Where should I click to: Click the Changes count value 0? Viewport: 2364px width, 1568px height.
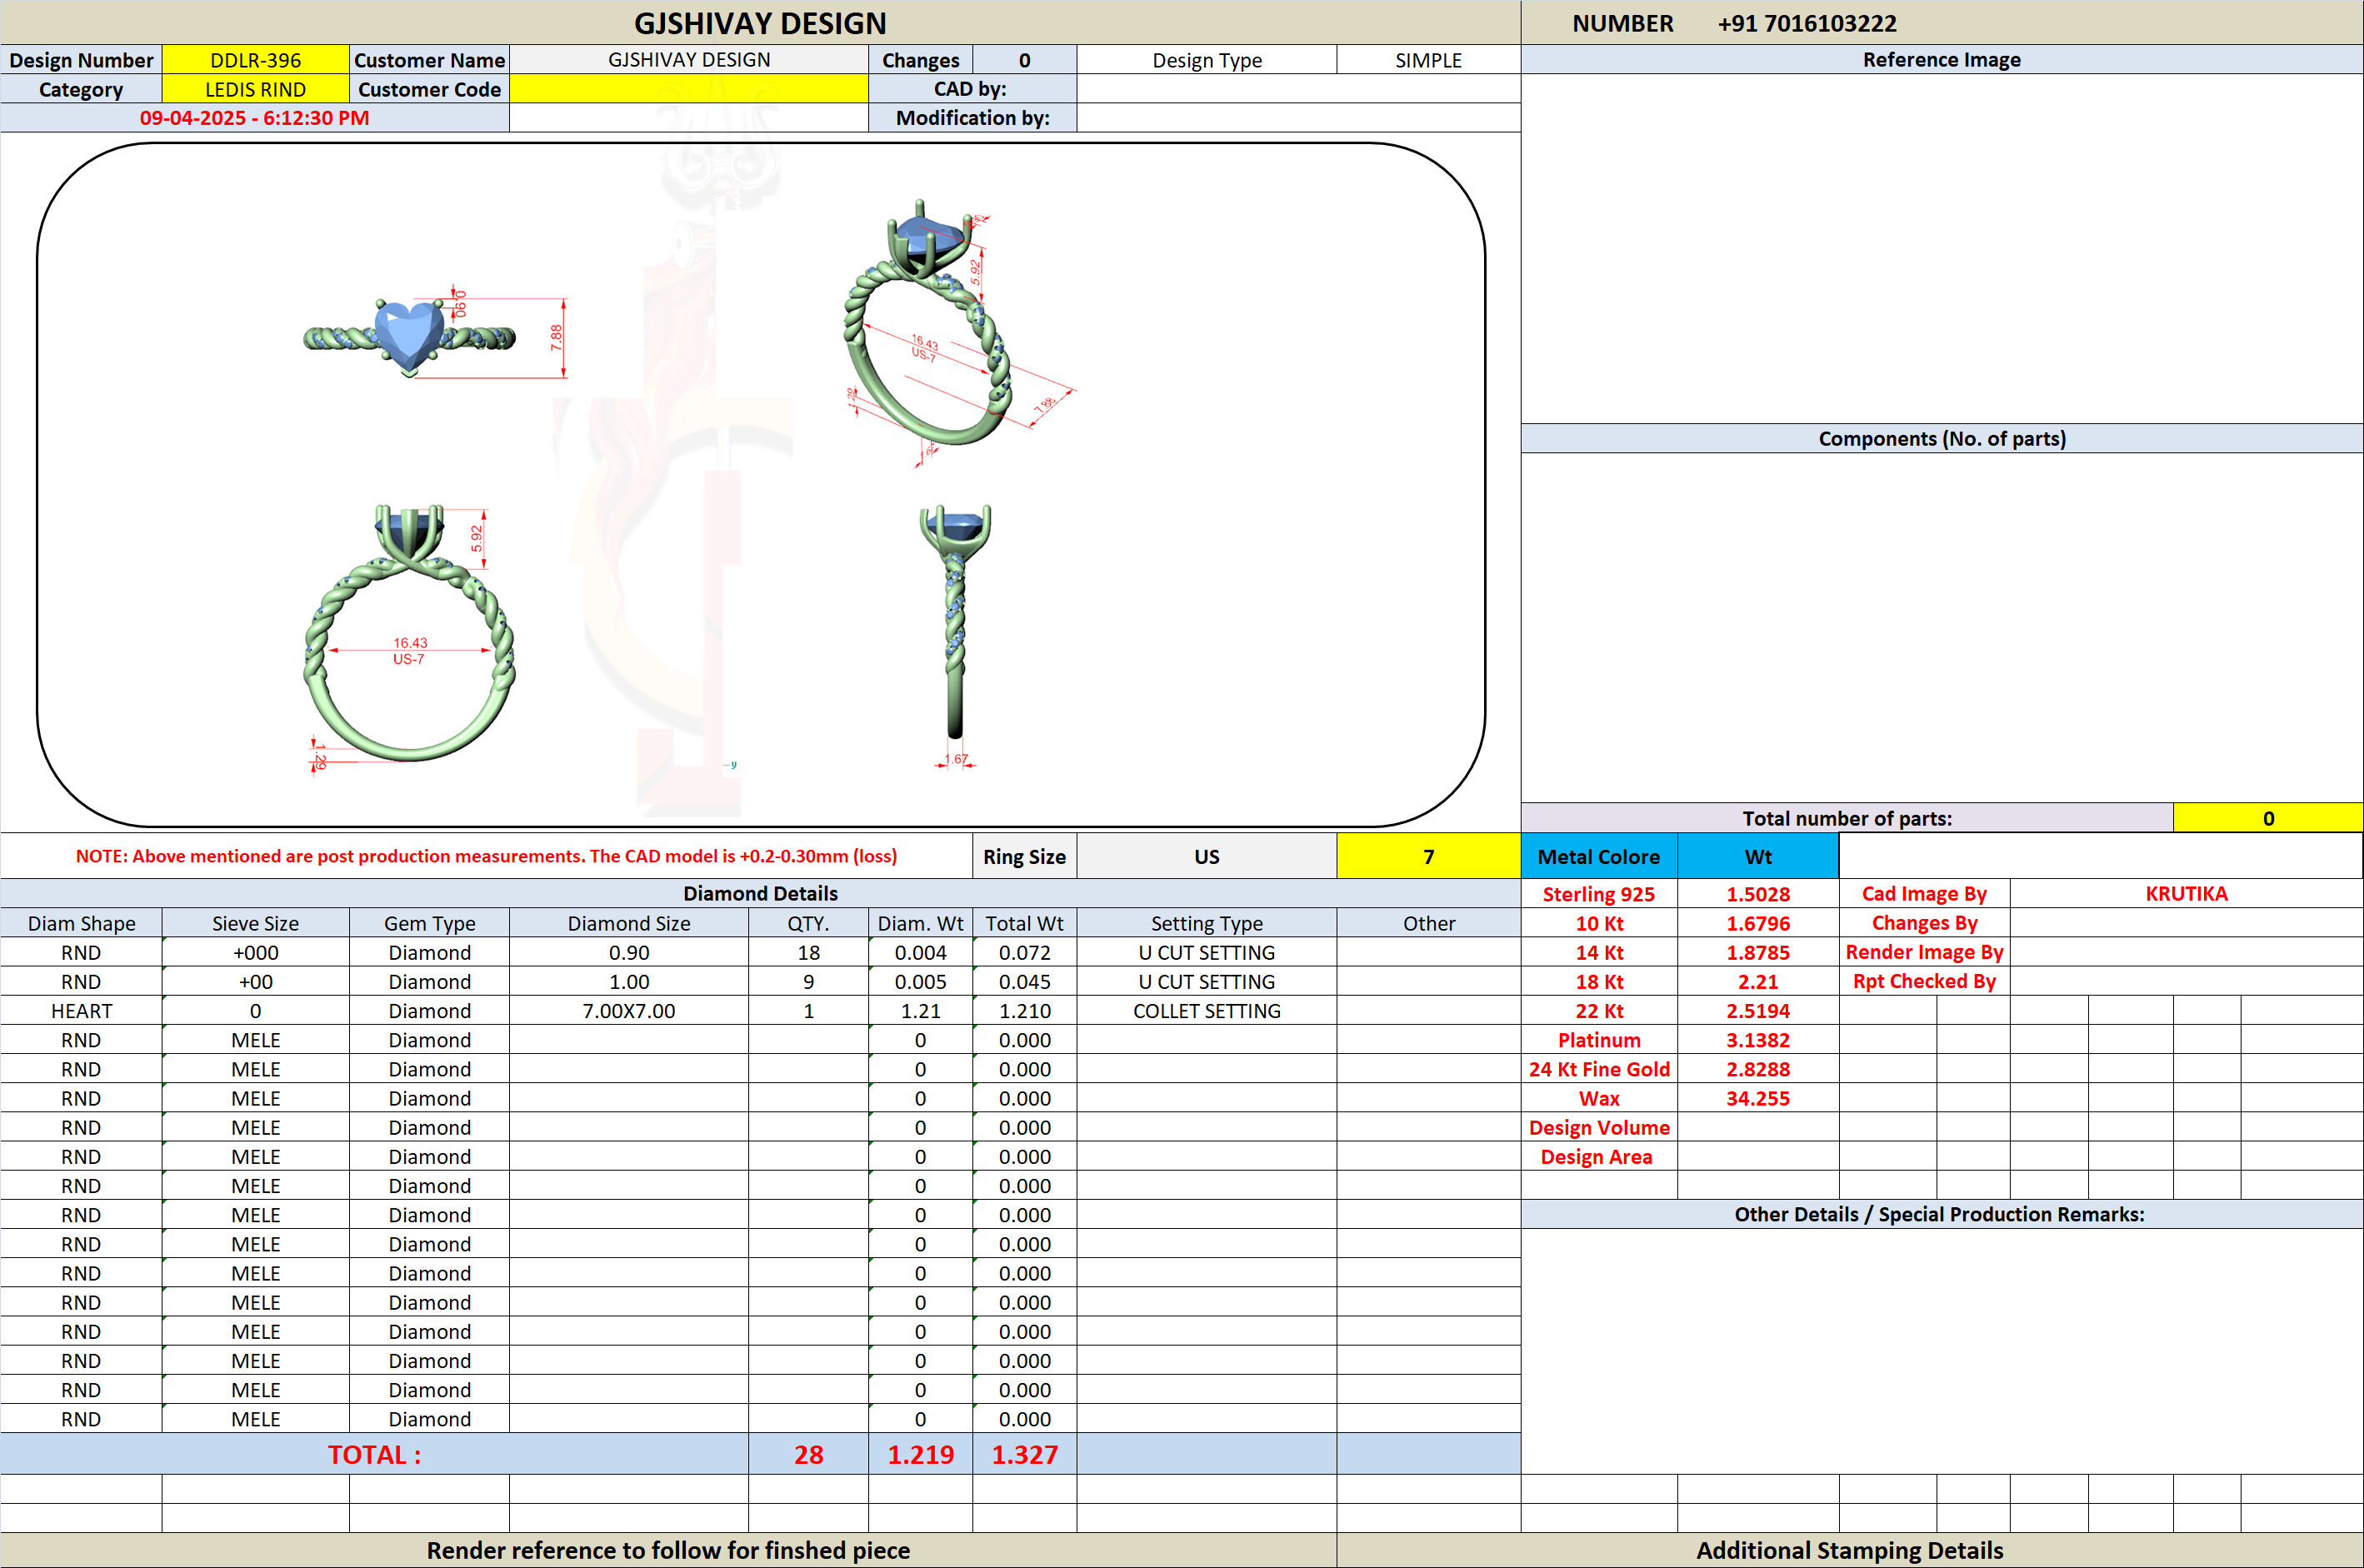(1024, 60)
